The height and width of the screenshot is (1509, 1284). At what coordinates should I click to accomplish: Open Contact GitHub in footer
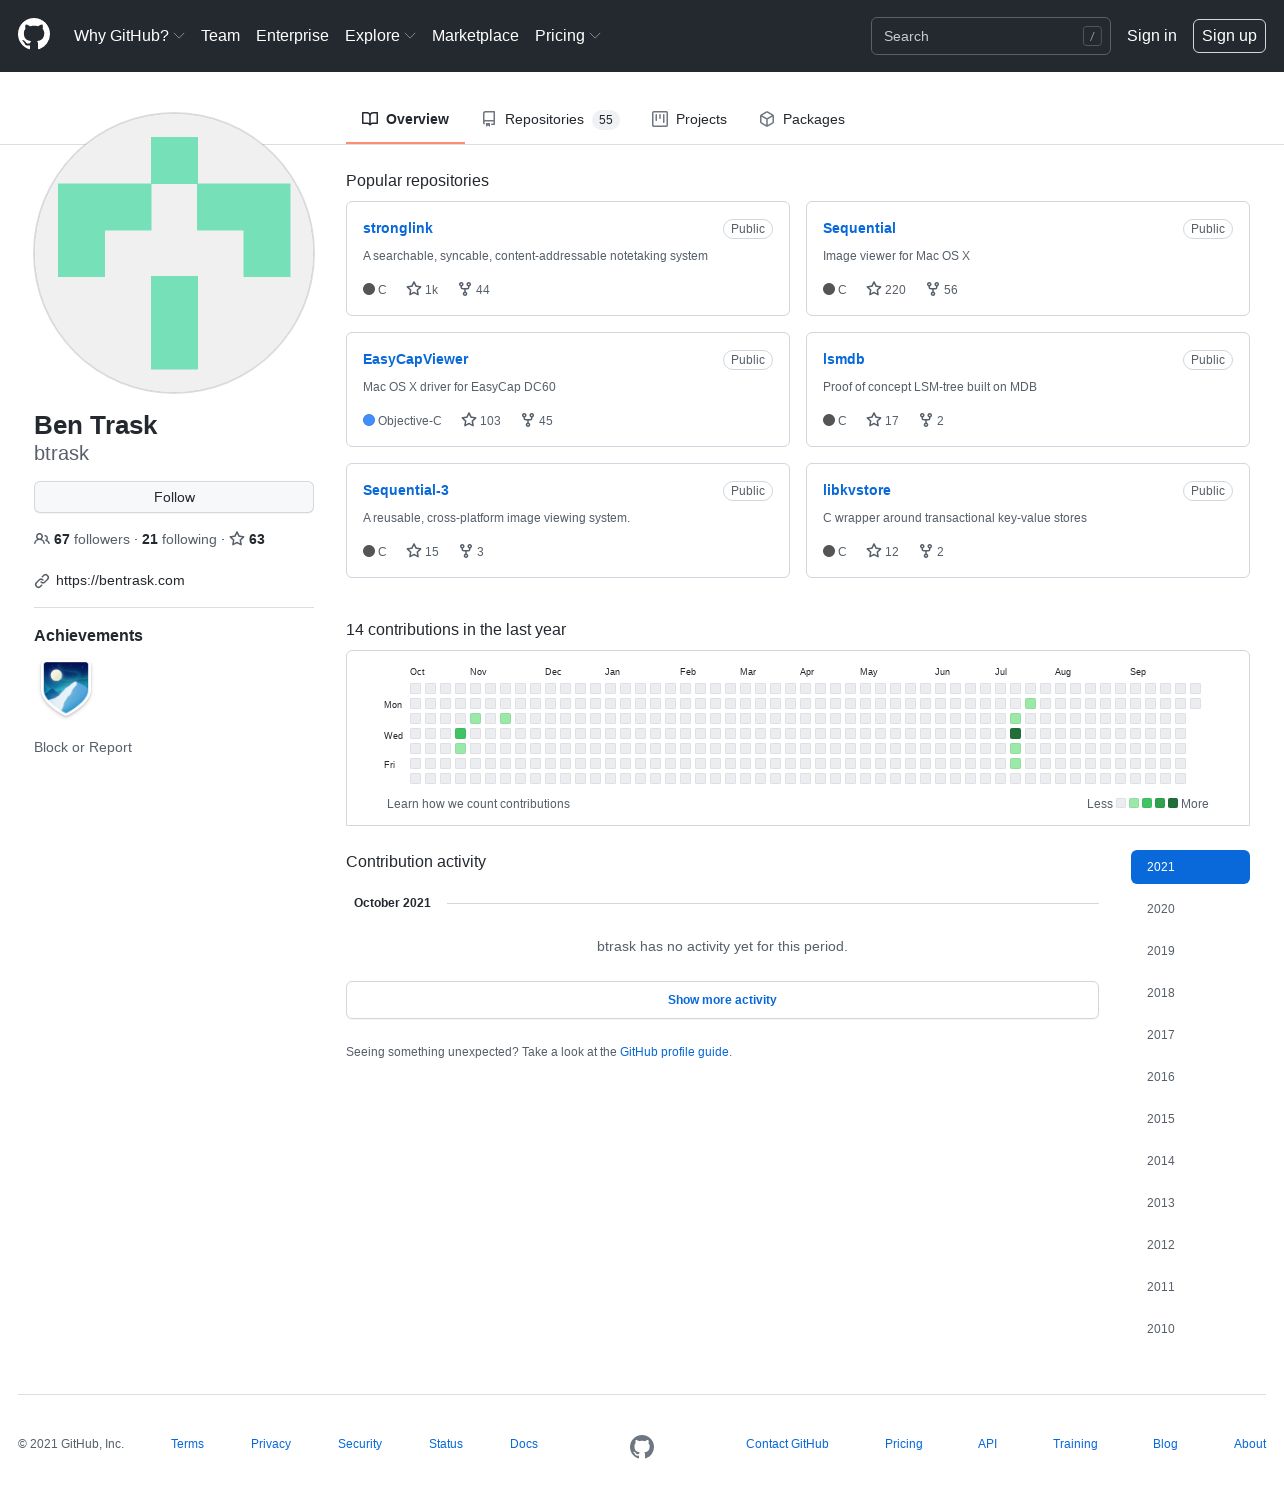click(x=787, y=1444)
